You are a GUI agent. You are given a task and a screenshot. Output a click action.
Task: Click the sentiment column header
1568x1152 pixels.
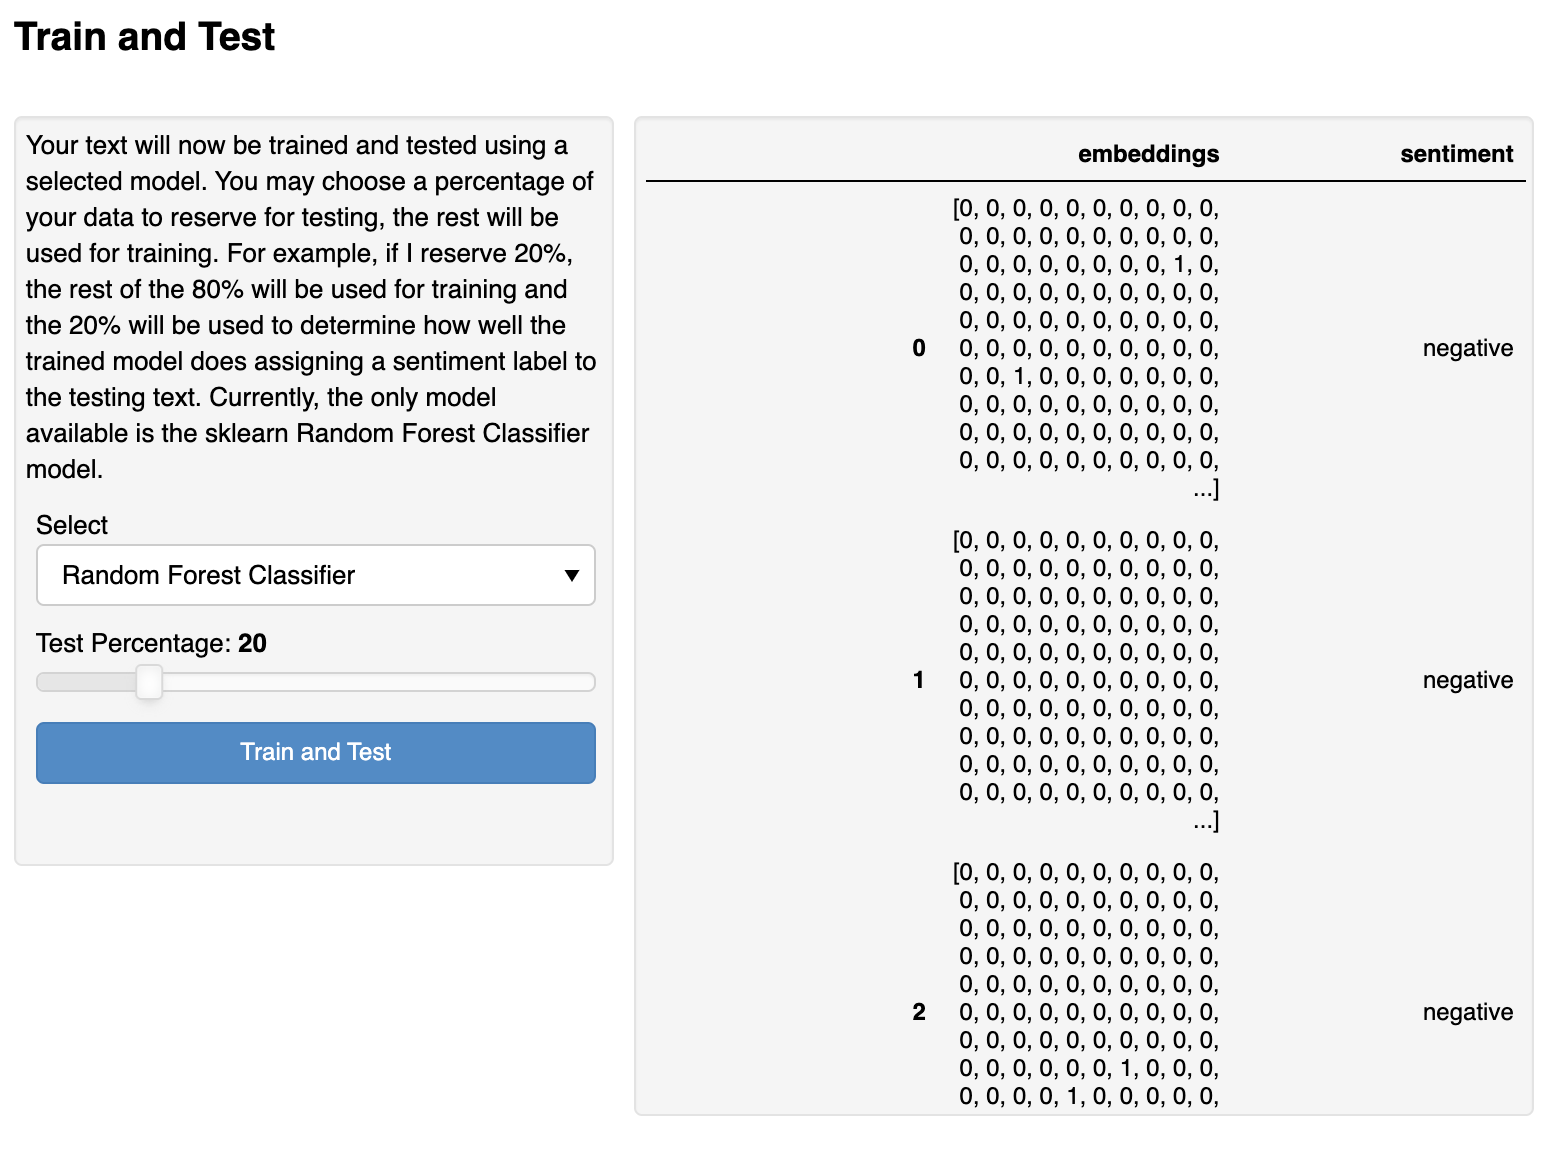[1456, 154]
